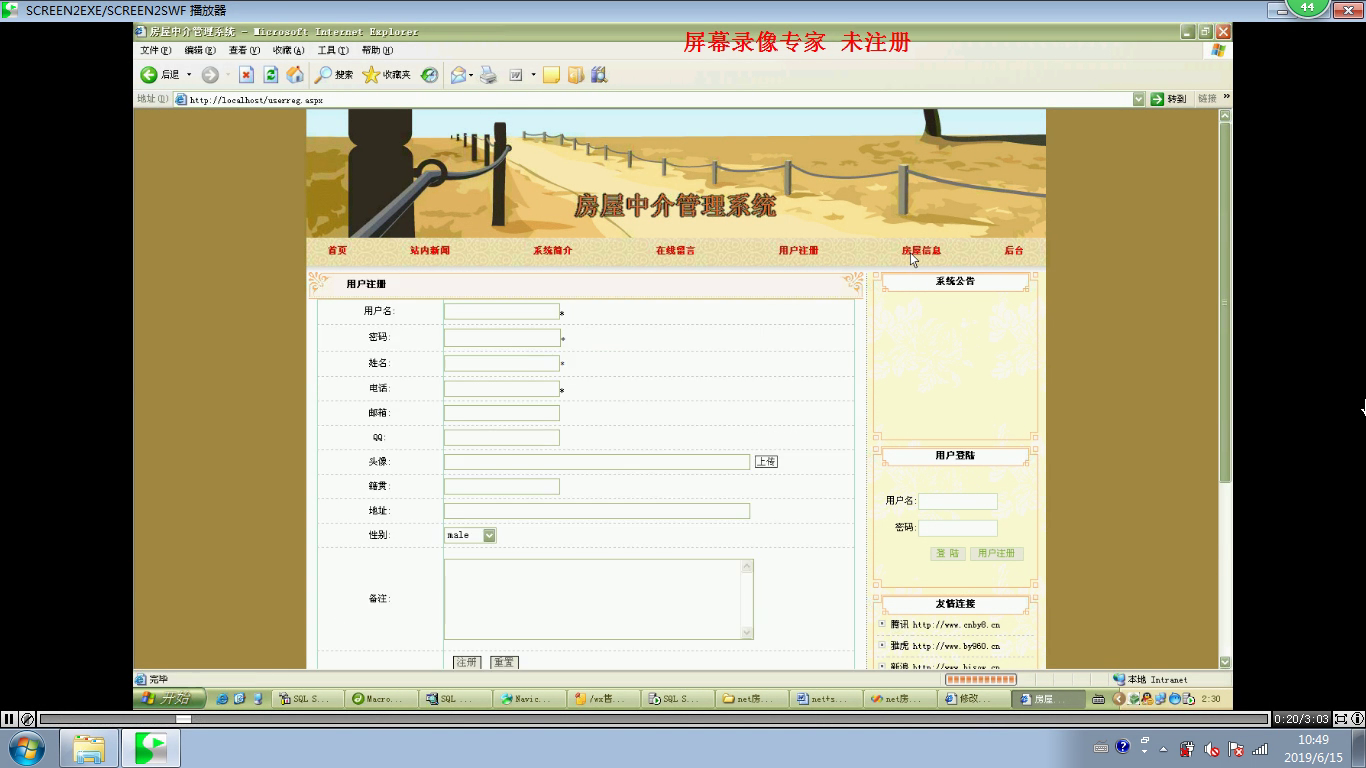Click the circular icon next to pause button
The width and height of the screenshot is (1366, 768).
point(28,719)
